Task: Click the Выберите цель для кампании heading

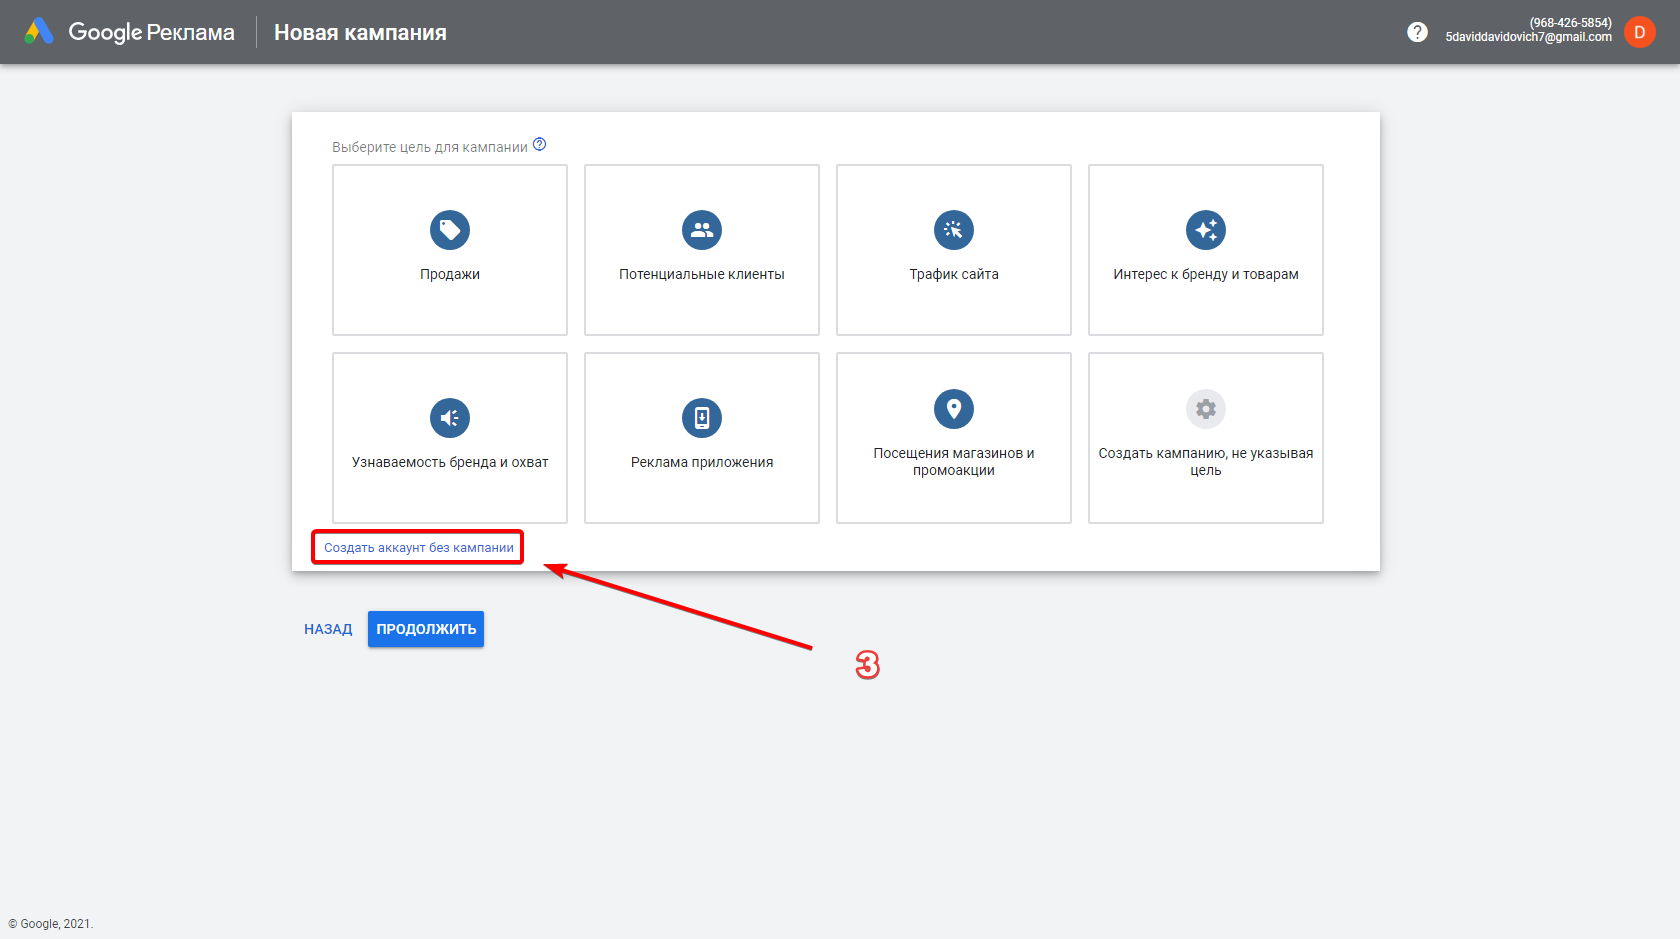Action: tap(430, 147)
